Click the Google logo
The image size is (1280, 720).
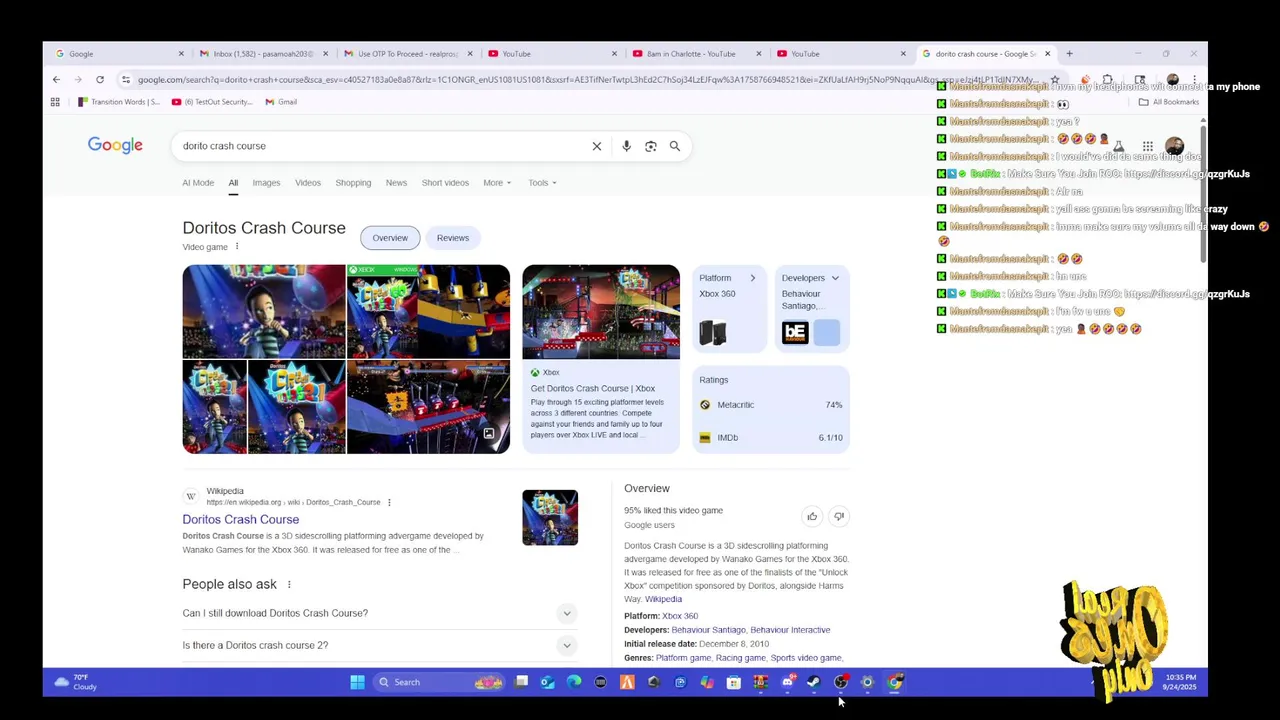115,145
